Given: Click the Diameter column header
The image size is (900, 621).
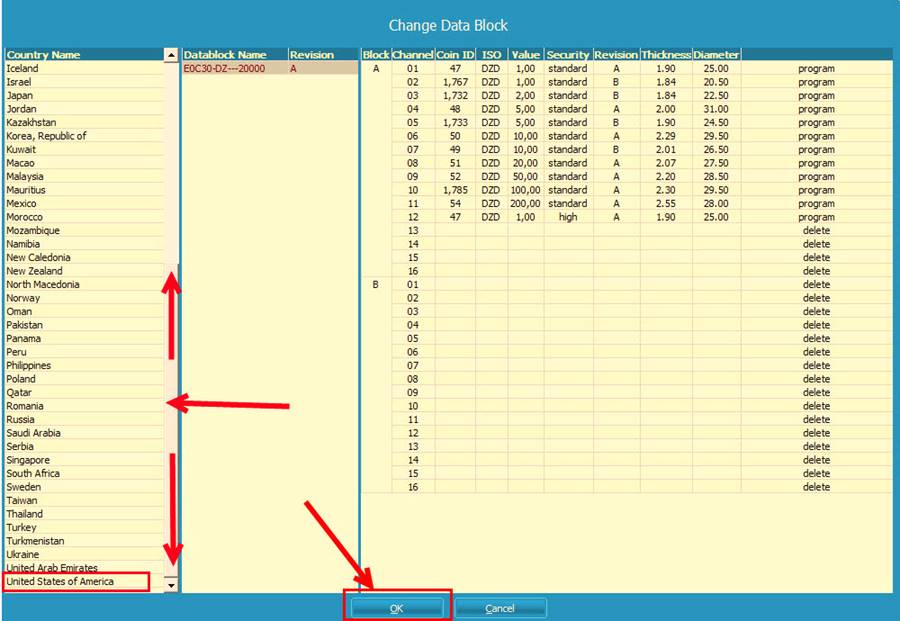Looking at the screenshot, I should [716, 54].
